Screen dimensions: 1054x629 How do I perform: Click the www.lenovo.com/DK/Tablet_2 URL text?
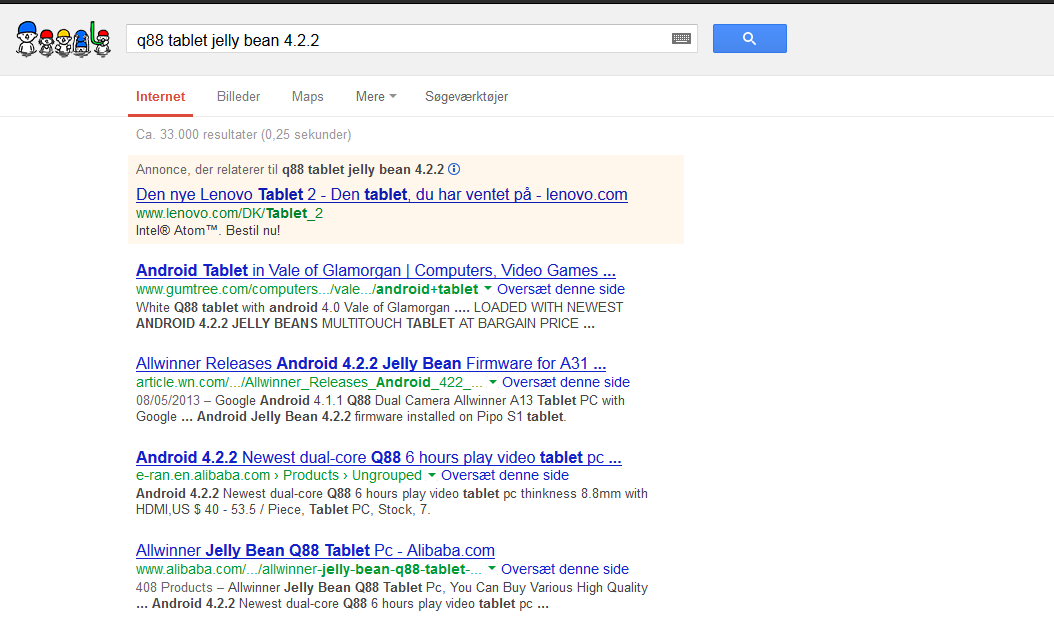tap(229, 214)
